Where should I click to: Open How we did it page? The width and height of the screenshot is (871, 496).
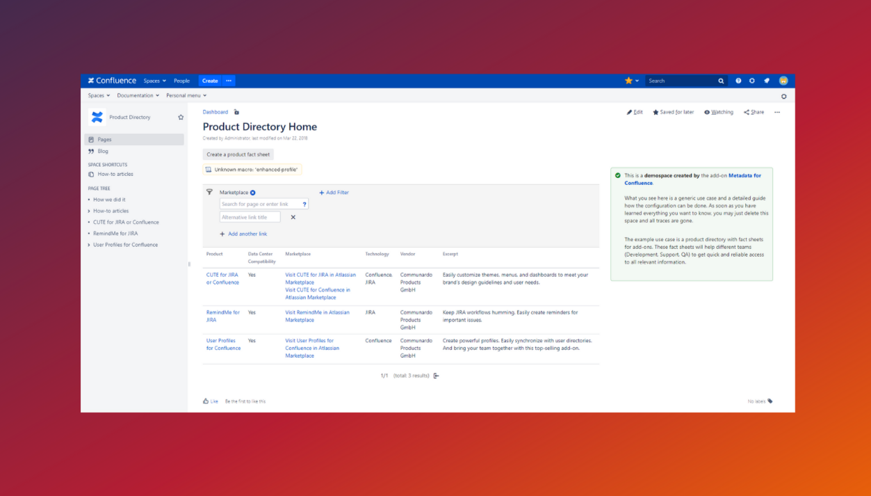109,199
